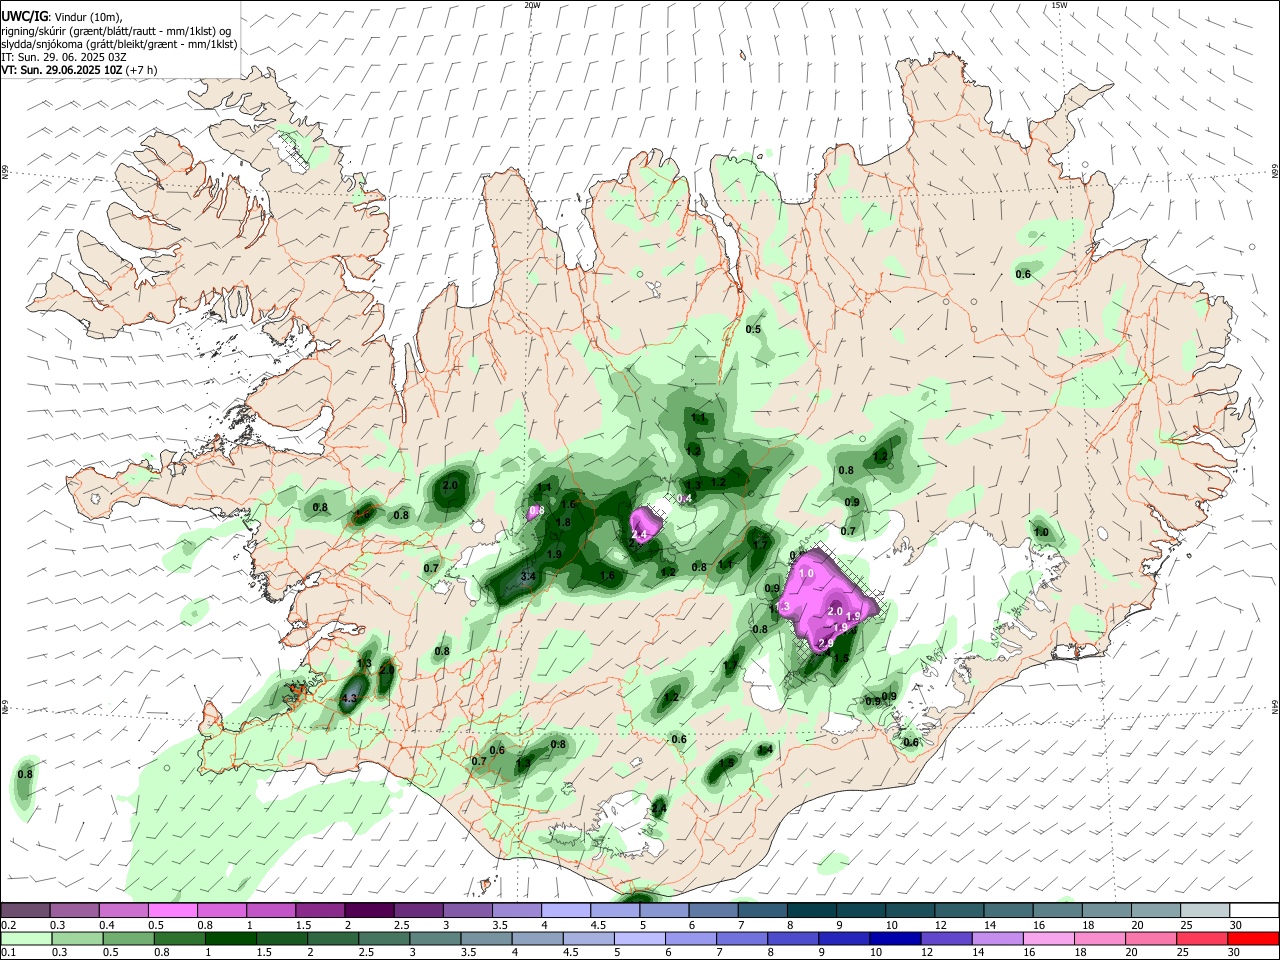
Task: Pick the light gray swatch labeled 25 in top legend row
Action: click(1205, 910)
